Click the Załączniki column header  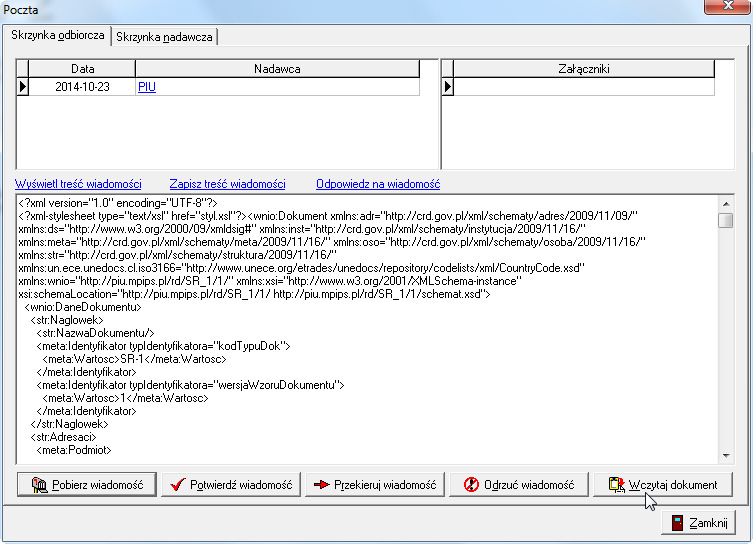[x=583, y=69]
